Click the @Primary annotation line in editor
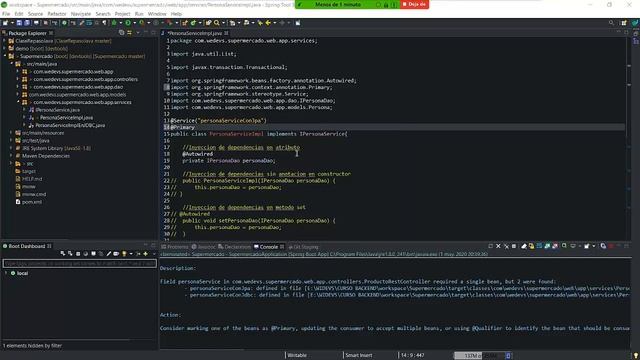Image resolution: width=640 pixels, height=360 pixels. pos(182,127)
